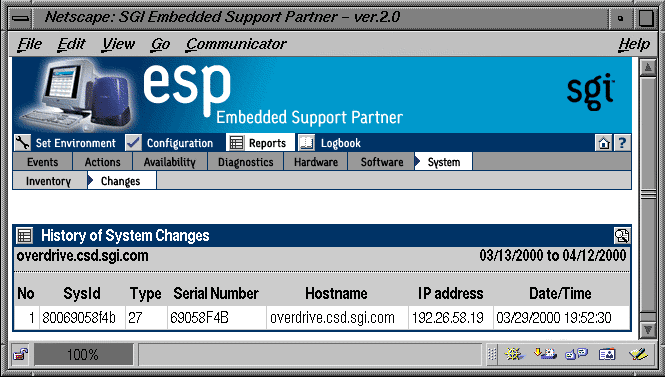Click the scrollbar up arrow
Image resolution: width=665 pixels, height=377 pixels.
tap(648, 67)
